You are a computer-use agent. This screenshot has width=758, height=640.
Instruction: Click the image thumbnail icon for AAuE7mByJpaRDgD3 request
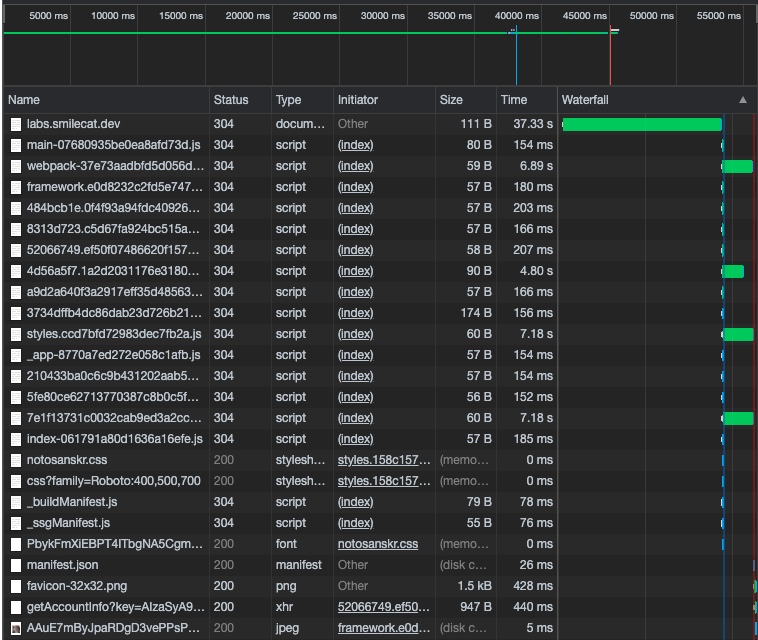pos(15,628)
